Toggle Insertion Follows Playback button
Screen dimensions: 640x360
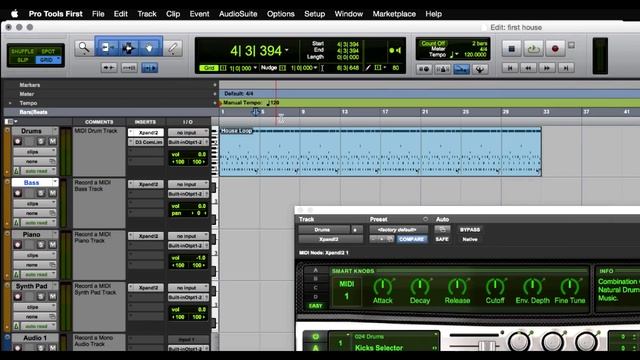149,68
